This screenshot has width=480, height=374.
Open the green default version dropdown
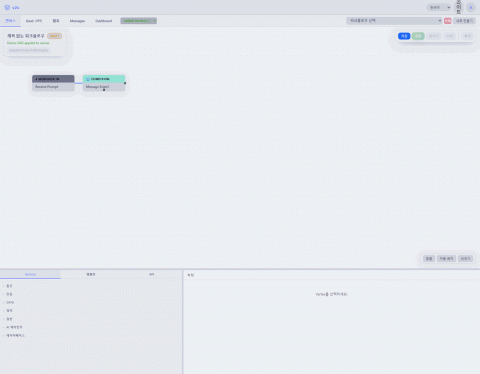click(x=139, y=21)
